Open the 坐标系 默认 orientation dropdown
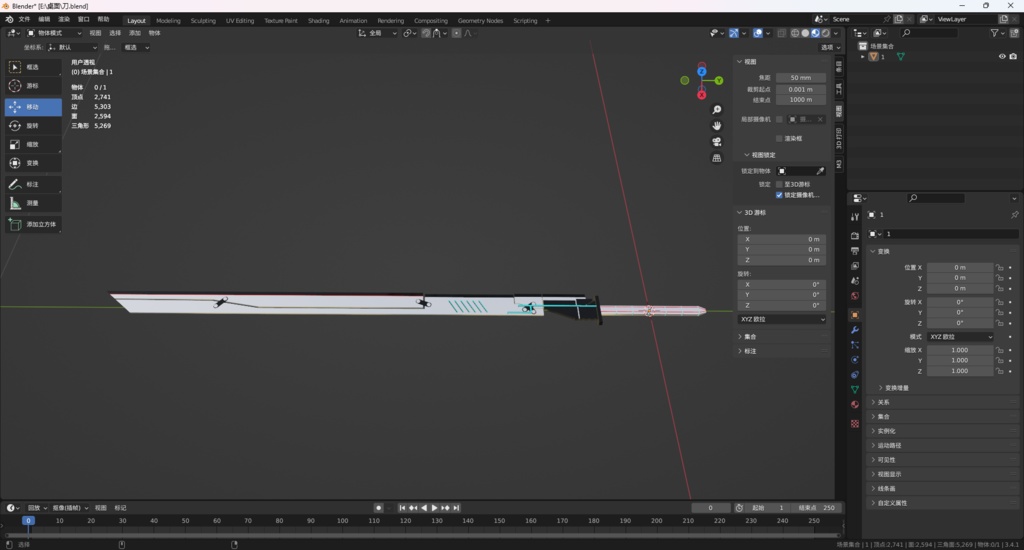Screen dimensions: 1024x550 [72, 48]
